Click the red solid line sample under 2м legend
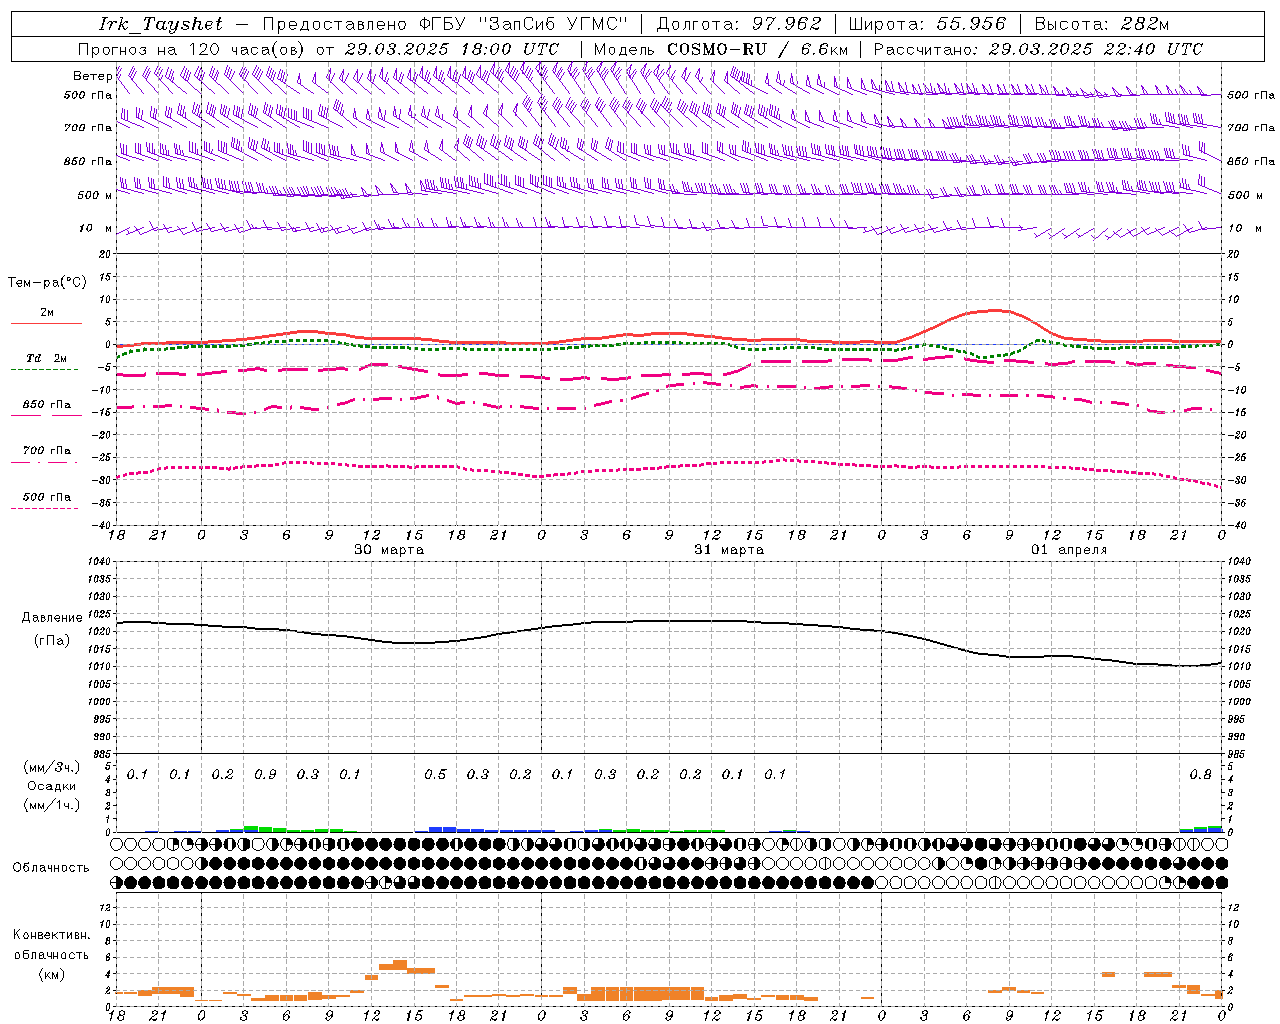 [x=46, y=323]
